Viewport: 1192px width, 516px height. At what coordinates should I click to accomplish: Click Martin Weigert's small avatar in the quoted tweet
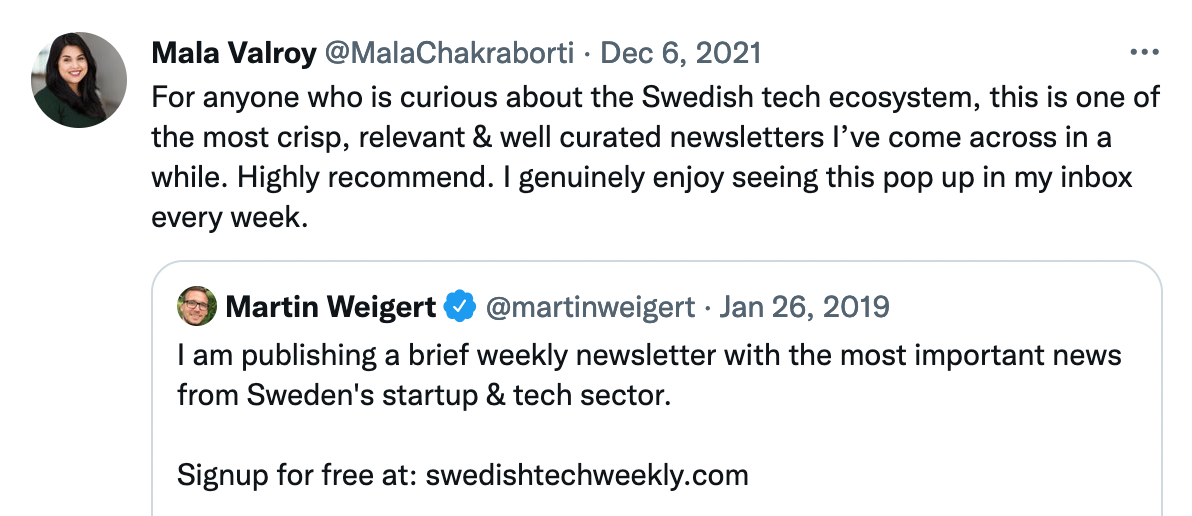click(x=197, y=306)
